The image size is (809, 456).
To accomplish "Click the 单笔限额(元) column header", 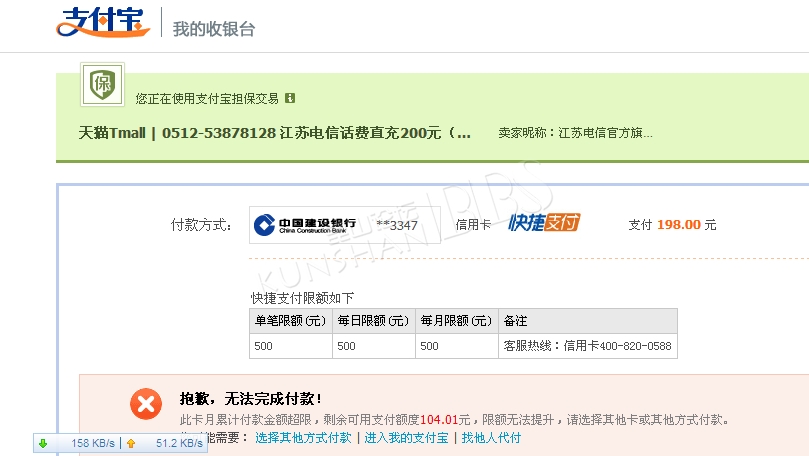I will pyautogui.click(x=290, y=321).
